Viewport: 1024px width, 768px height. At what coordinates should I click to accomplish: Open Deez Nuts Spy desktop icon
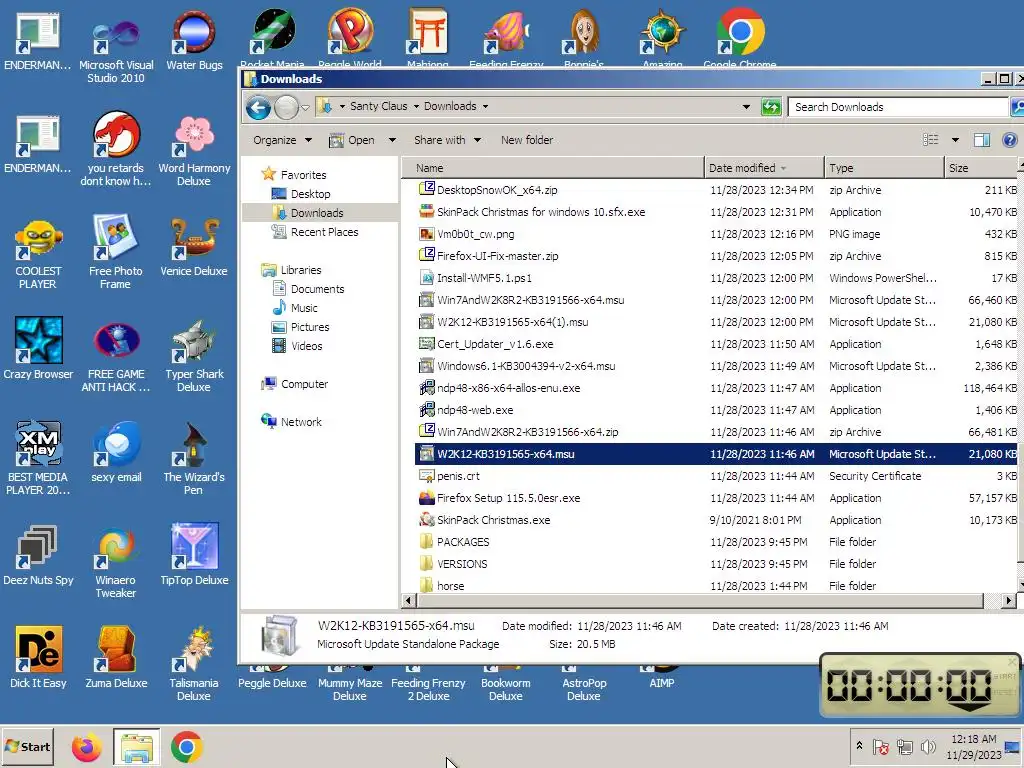(x=38, y=555)
